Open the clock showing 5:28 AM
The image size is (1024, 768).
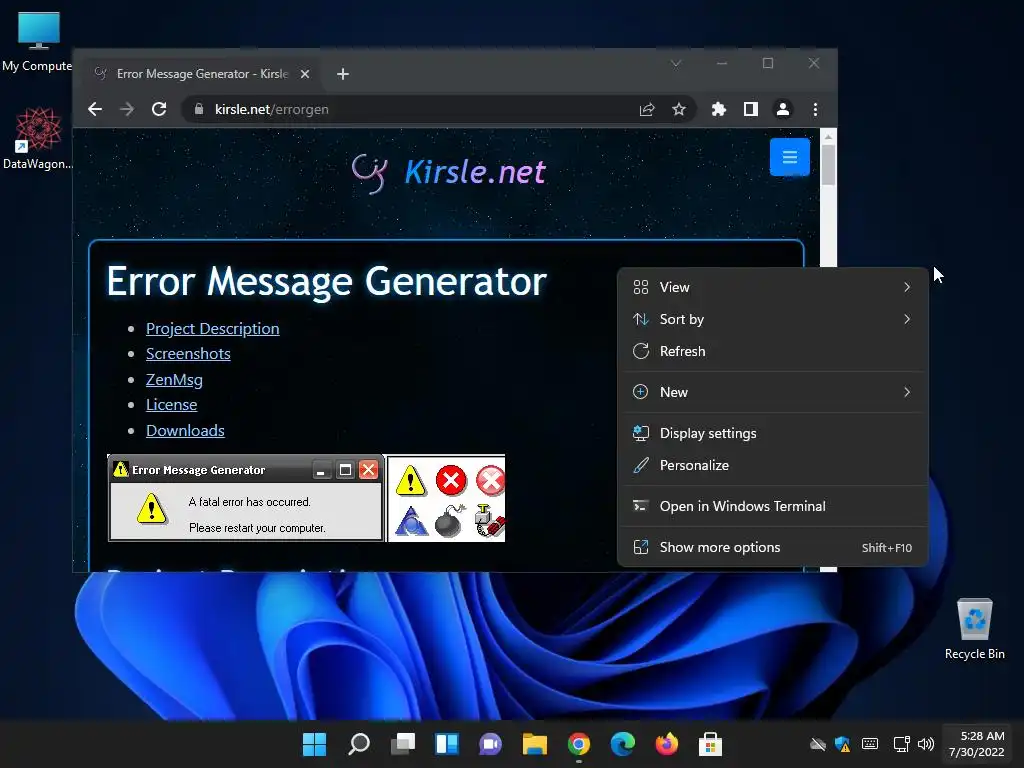pos(976,744)
